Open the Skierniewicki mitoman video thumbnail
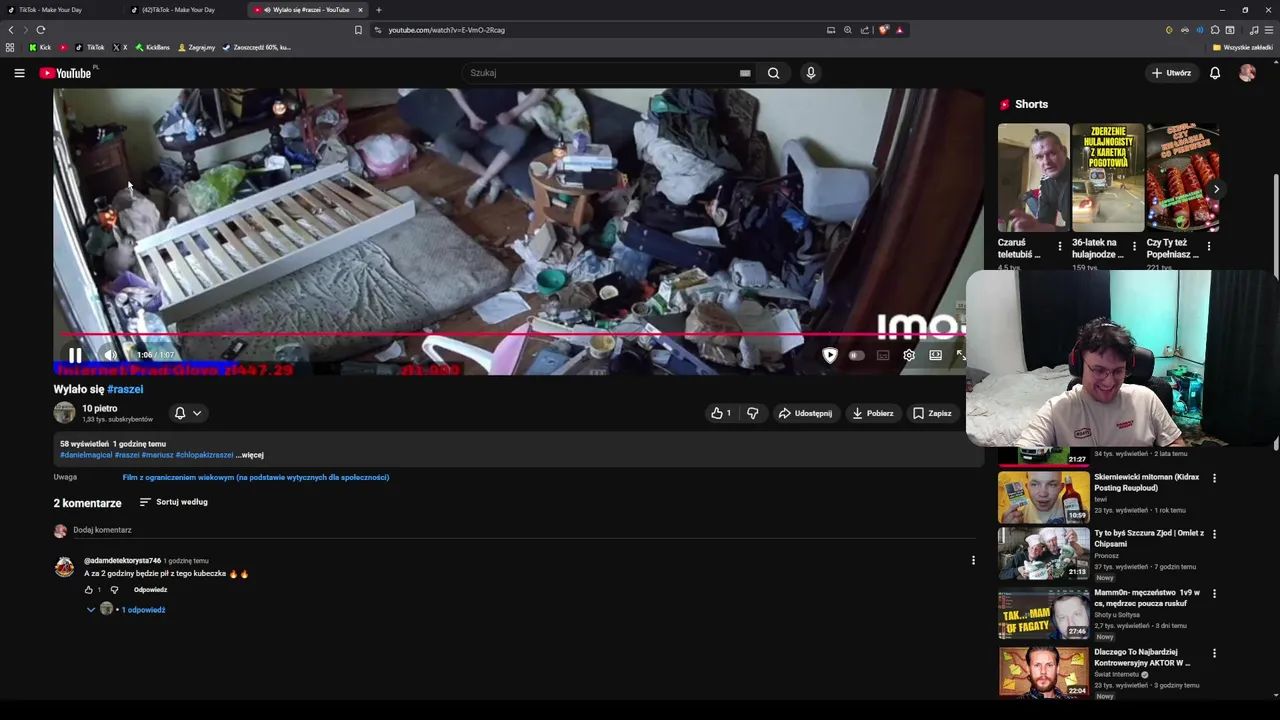 click(x=1043, y=497)
